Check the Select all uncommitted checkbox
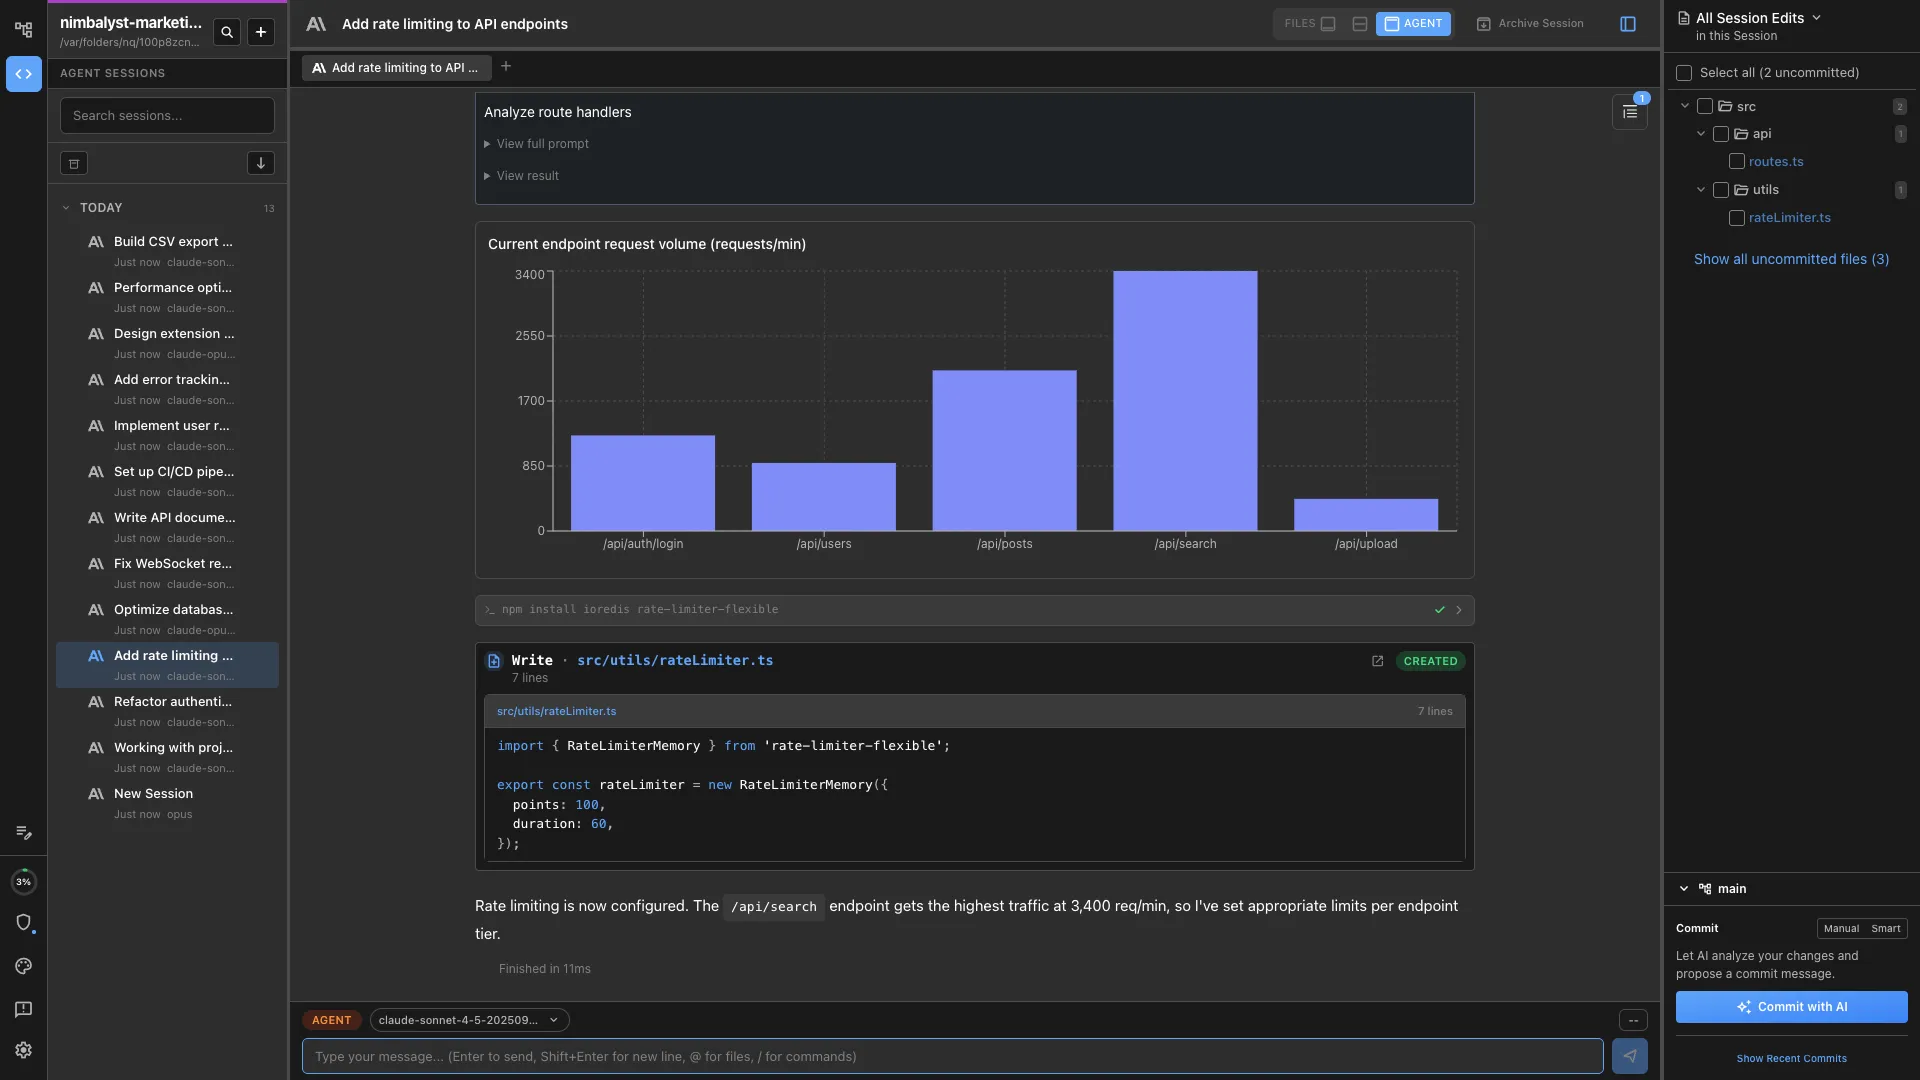 pyautogui.click(x=1684, y=73)
